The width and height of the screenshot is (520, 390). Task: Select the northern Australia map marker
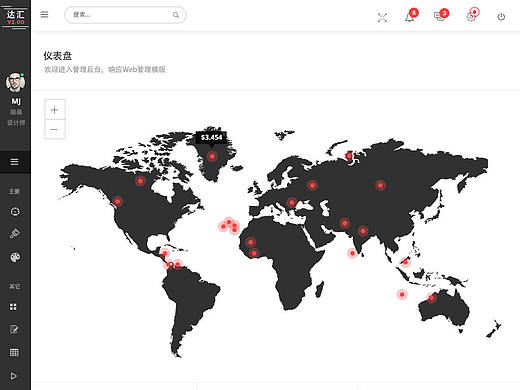point(431,298)
